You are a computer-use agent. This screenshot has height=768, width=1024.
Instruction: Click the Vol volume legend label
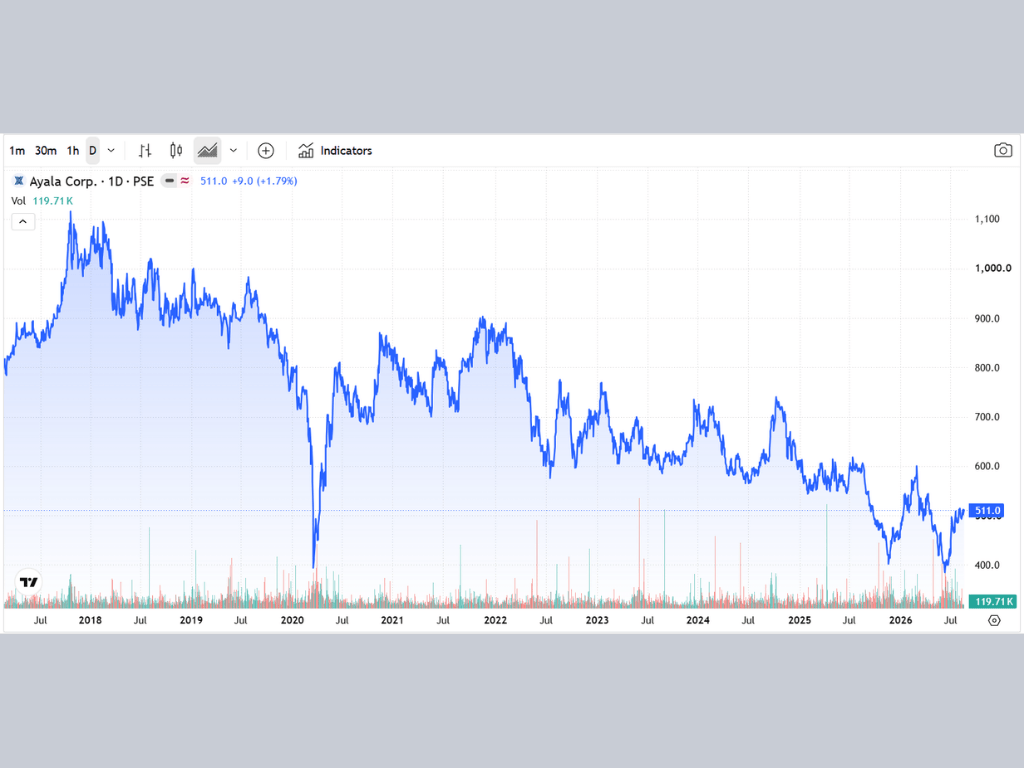point(18,201)
